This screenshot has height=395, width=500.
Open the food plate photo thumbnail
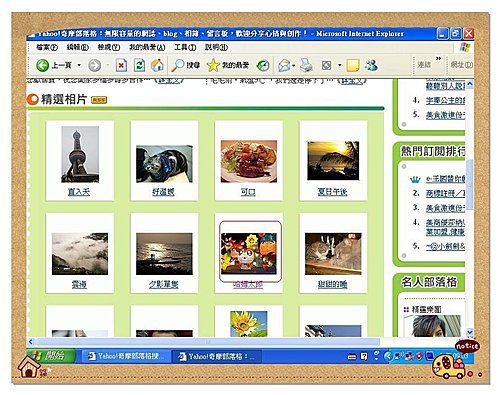pyautogui.click(x=249, y=161)
